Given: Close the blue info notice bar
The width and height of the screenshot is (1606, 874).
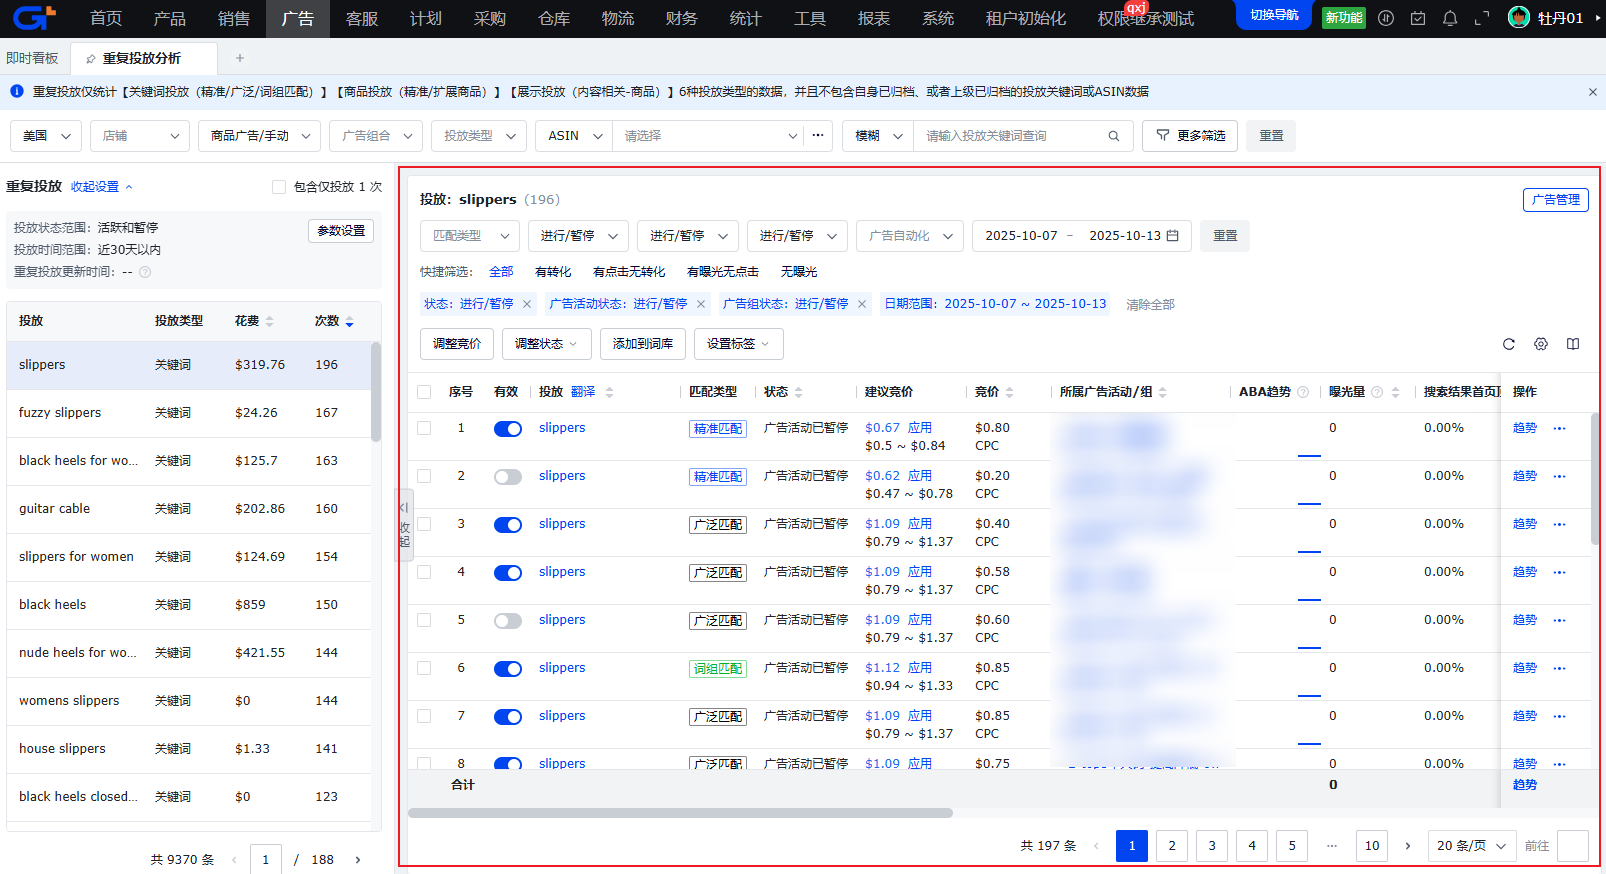Looking at the screenshot, I should pos(1593,92).
